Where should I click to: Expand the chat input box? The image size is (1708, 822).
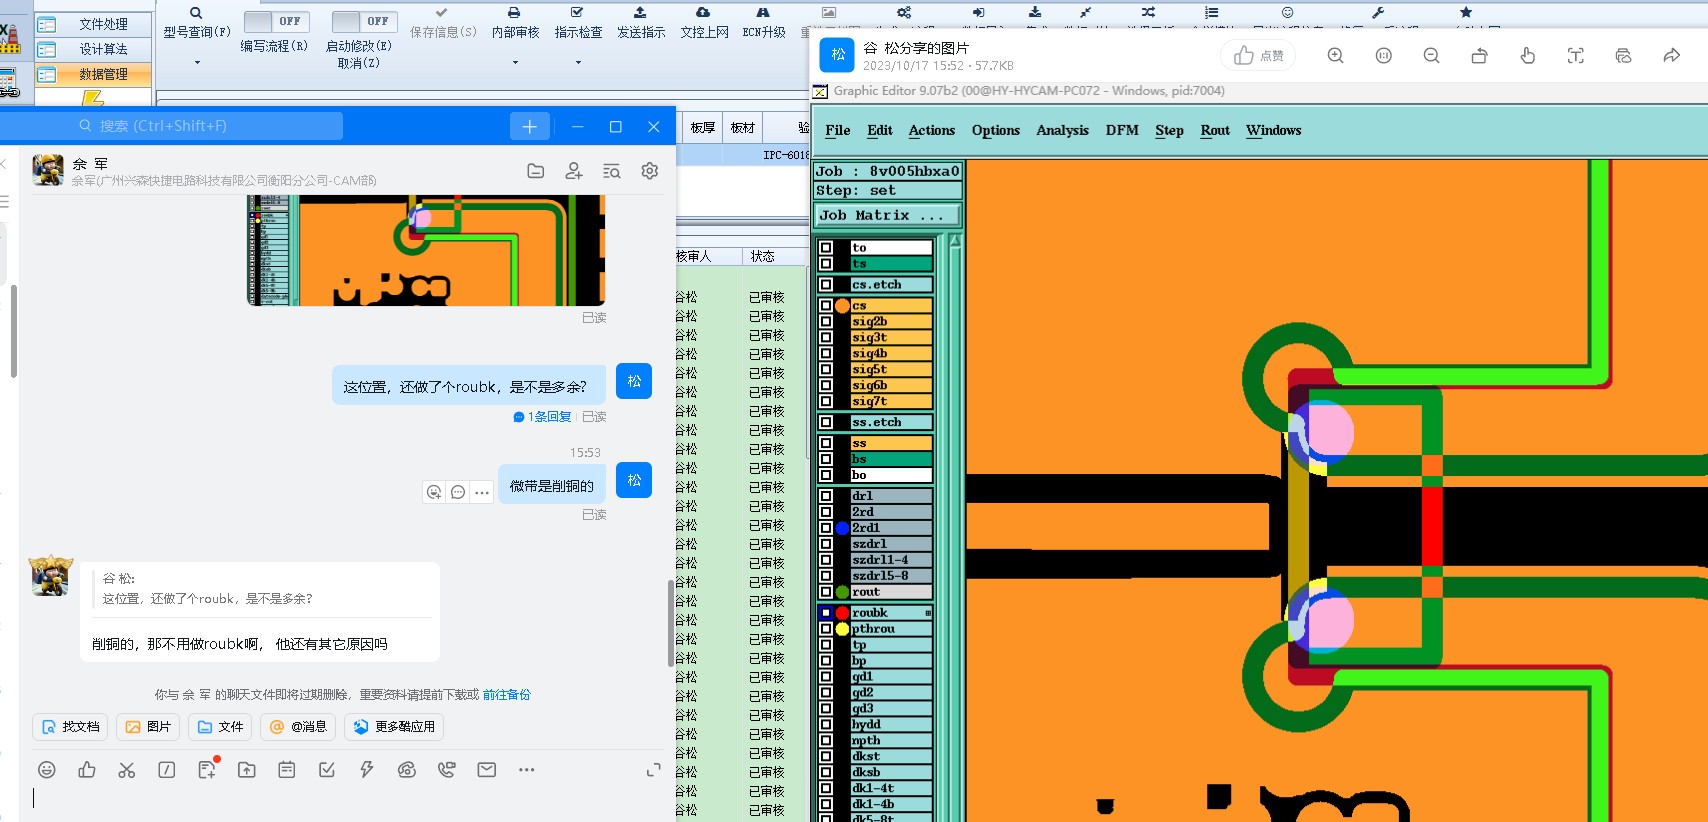click(x=653, y=769)
